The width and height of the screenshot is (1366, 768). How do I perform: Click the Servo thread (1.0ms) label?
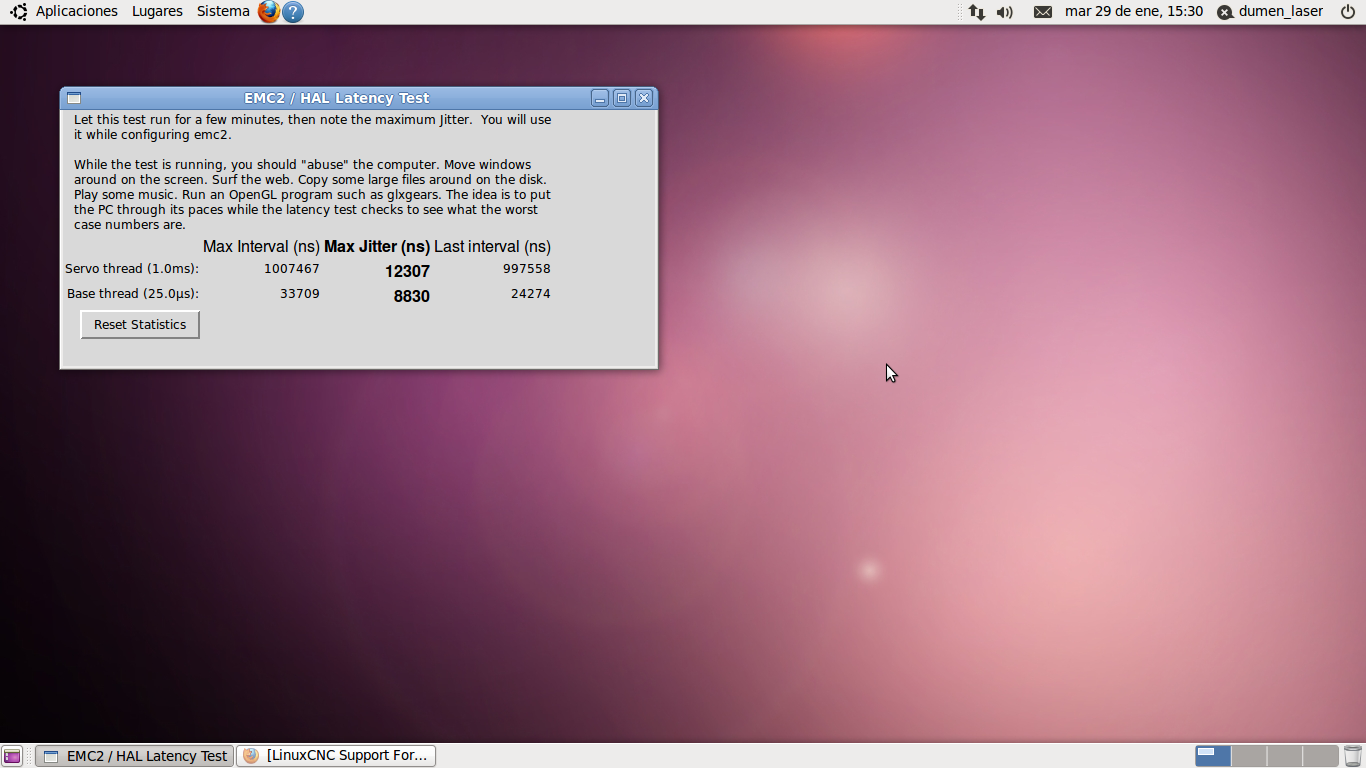tap(132, 269)
